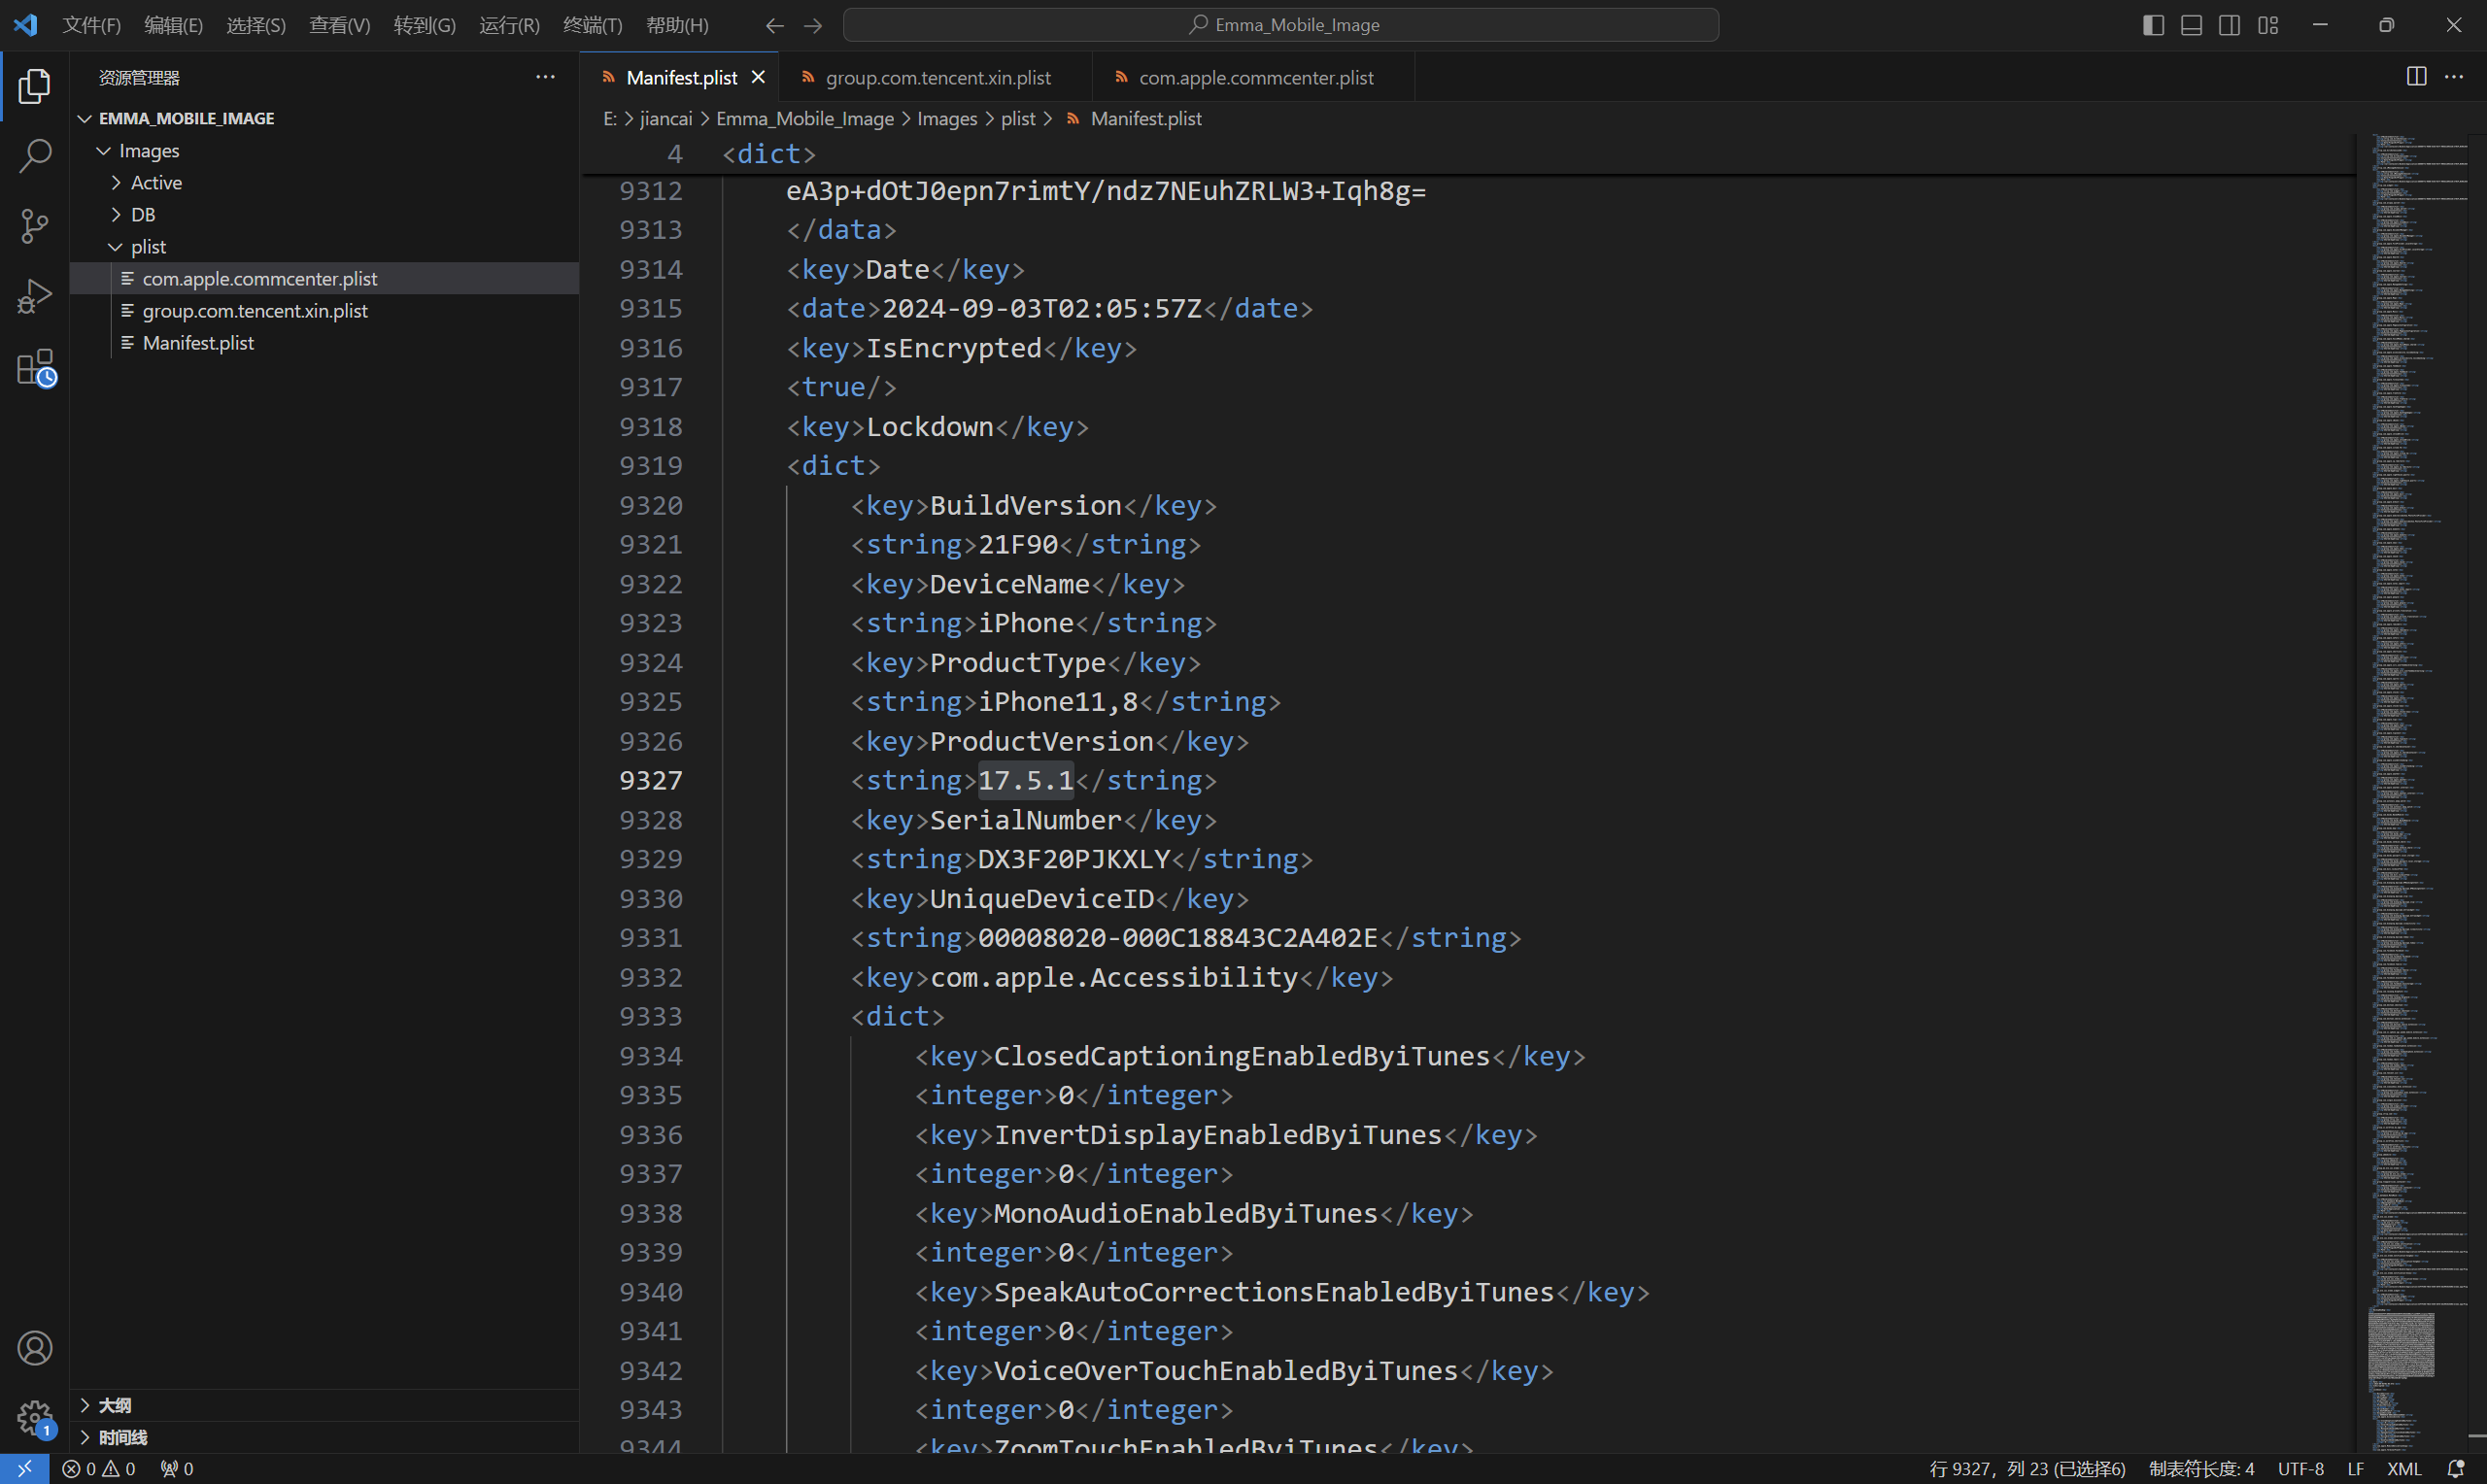Expand the 大纲 outline section
The image size is (2487, 1484).
tap(324, 1405)
